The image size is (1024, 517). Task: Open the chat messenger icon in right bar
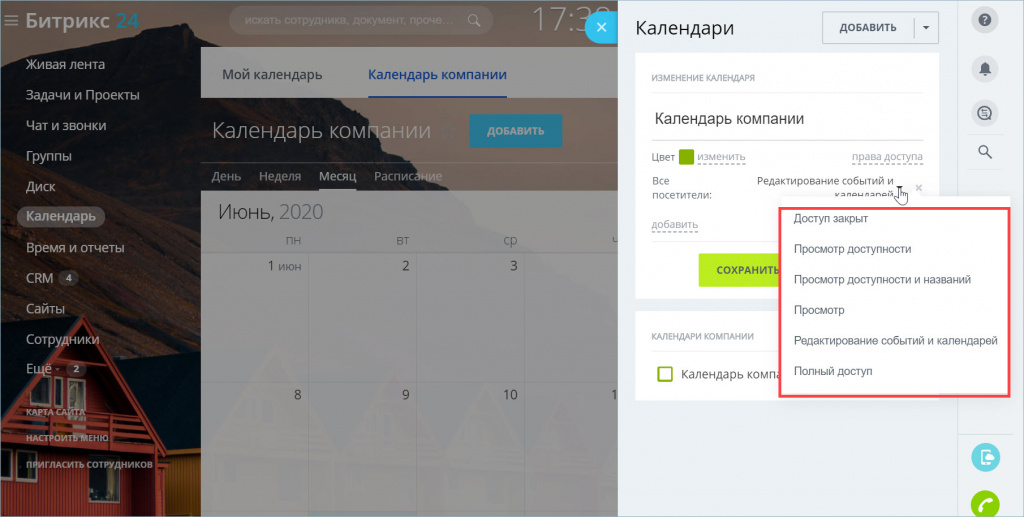(985, 113)
